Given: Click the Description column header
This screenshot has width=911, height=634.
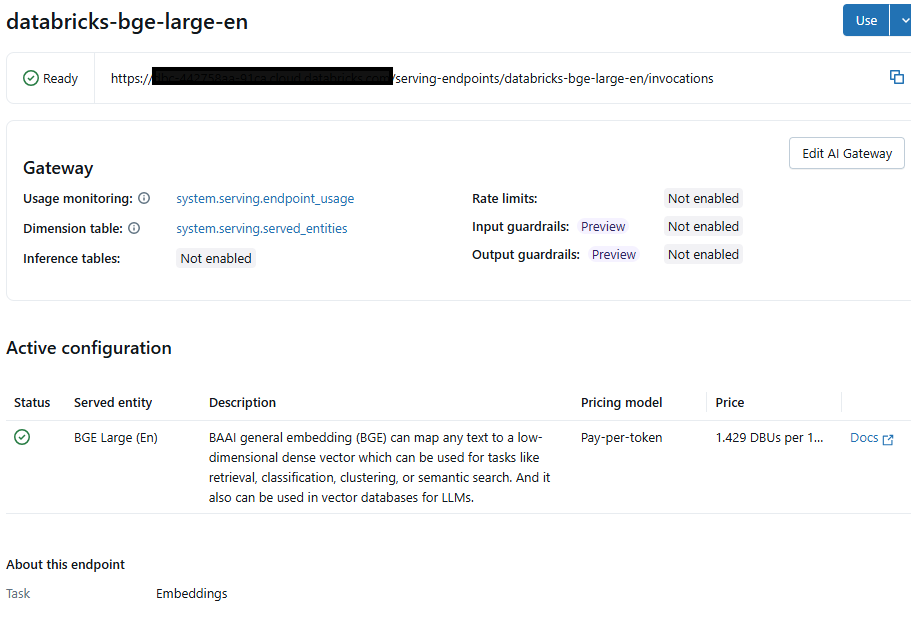Looking at the screenshot, I should tap(242, 402).
